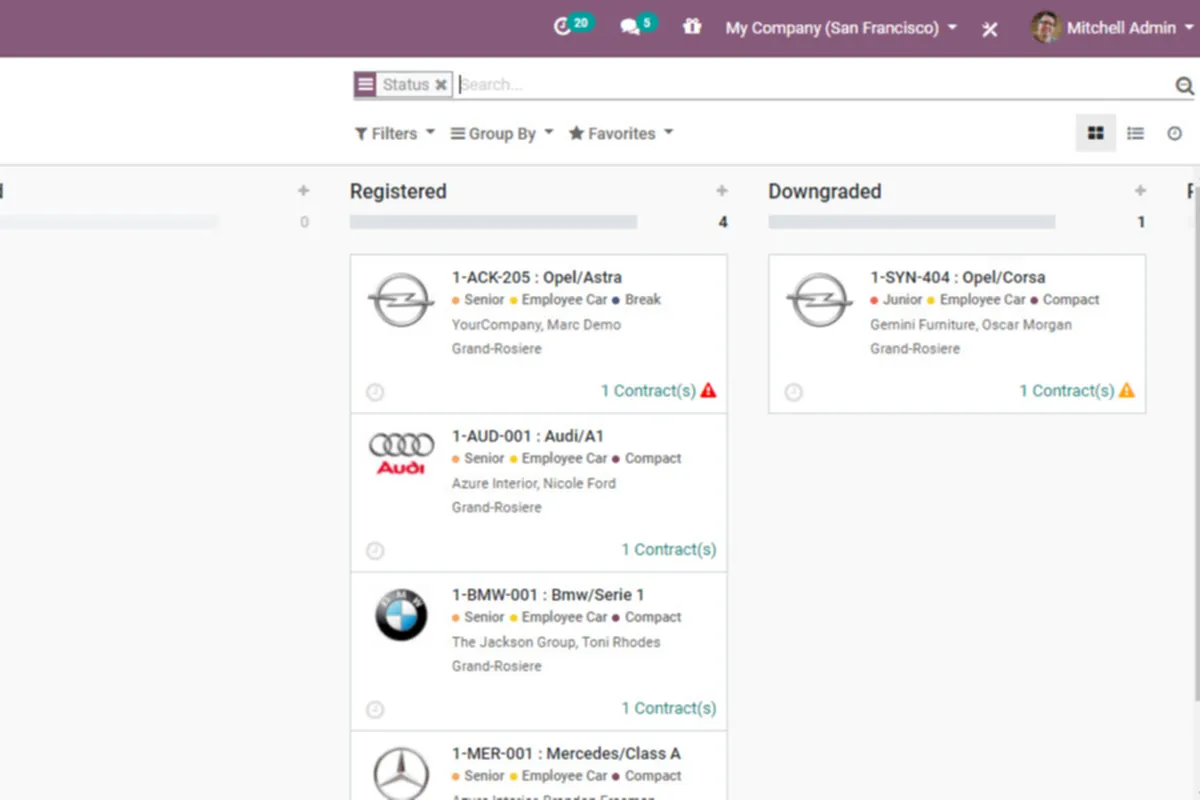Viewport: 1200px width, 800px height.
Task: Click Grand-Rosiere on the Opel/Corsa card
Action: [x=915, y=349]
